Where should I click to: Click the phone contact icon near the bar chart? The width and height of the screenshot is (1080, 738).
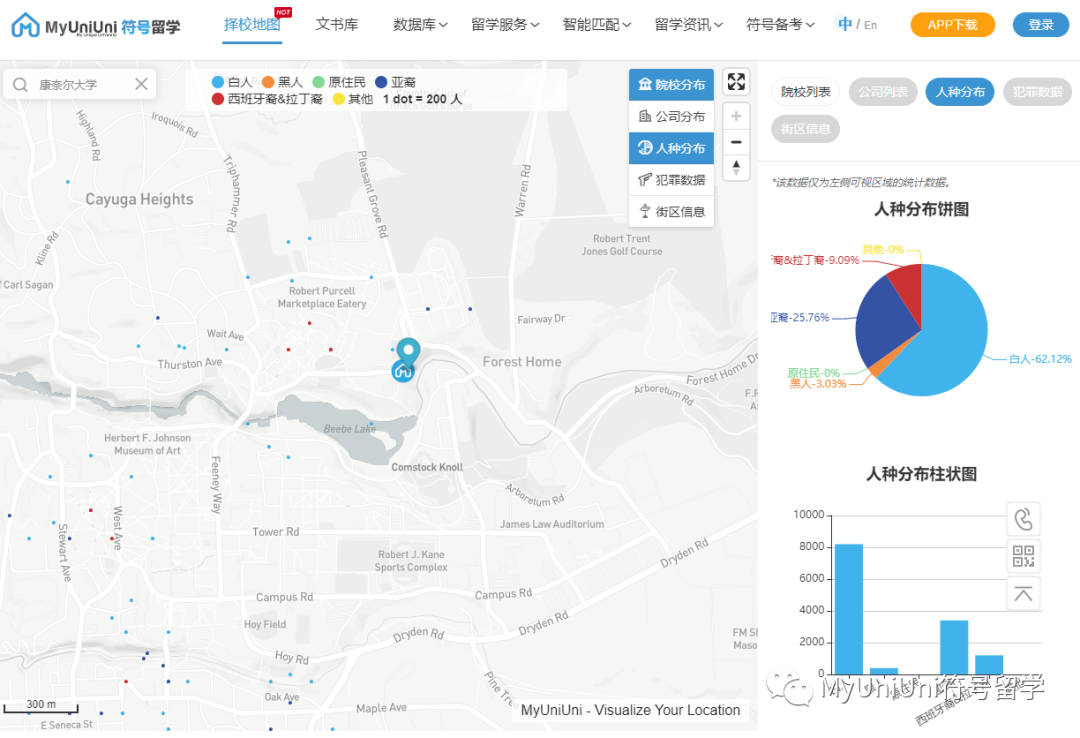point(1023,519)
